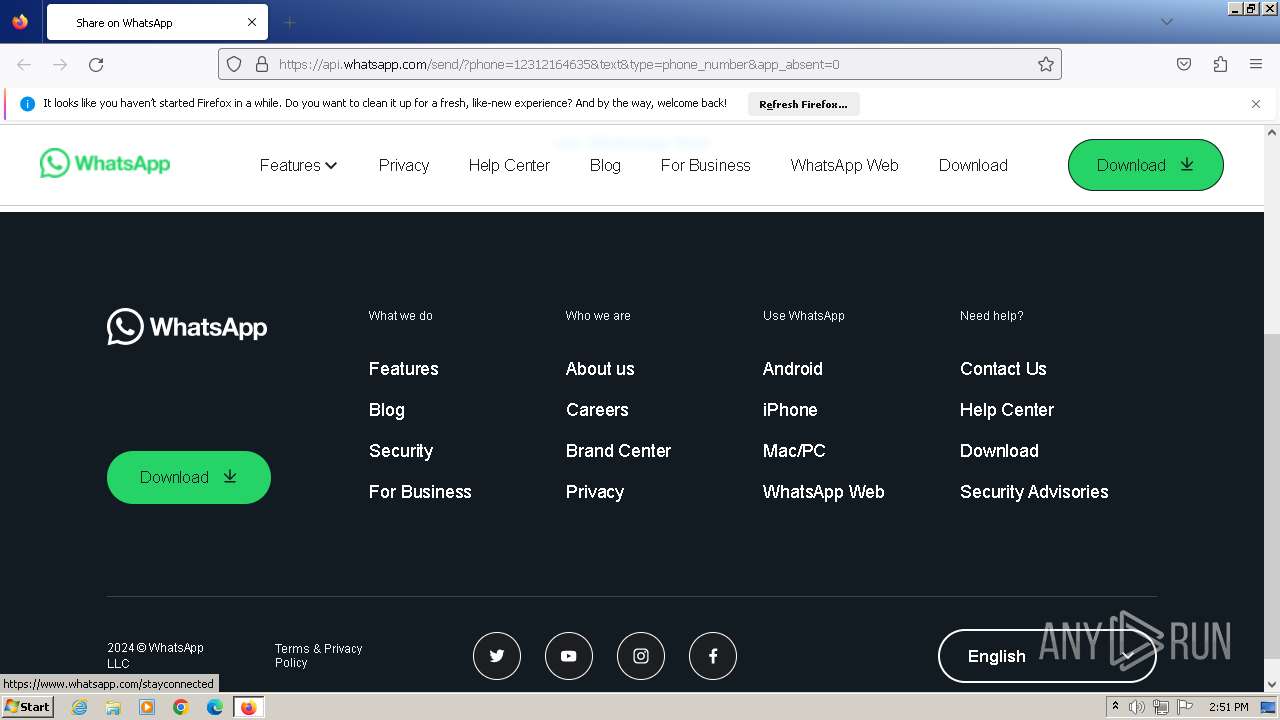Viewport: 1280px width, 720px height.
Task: Expand the Features header menu
Action: [298, 165]
